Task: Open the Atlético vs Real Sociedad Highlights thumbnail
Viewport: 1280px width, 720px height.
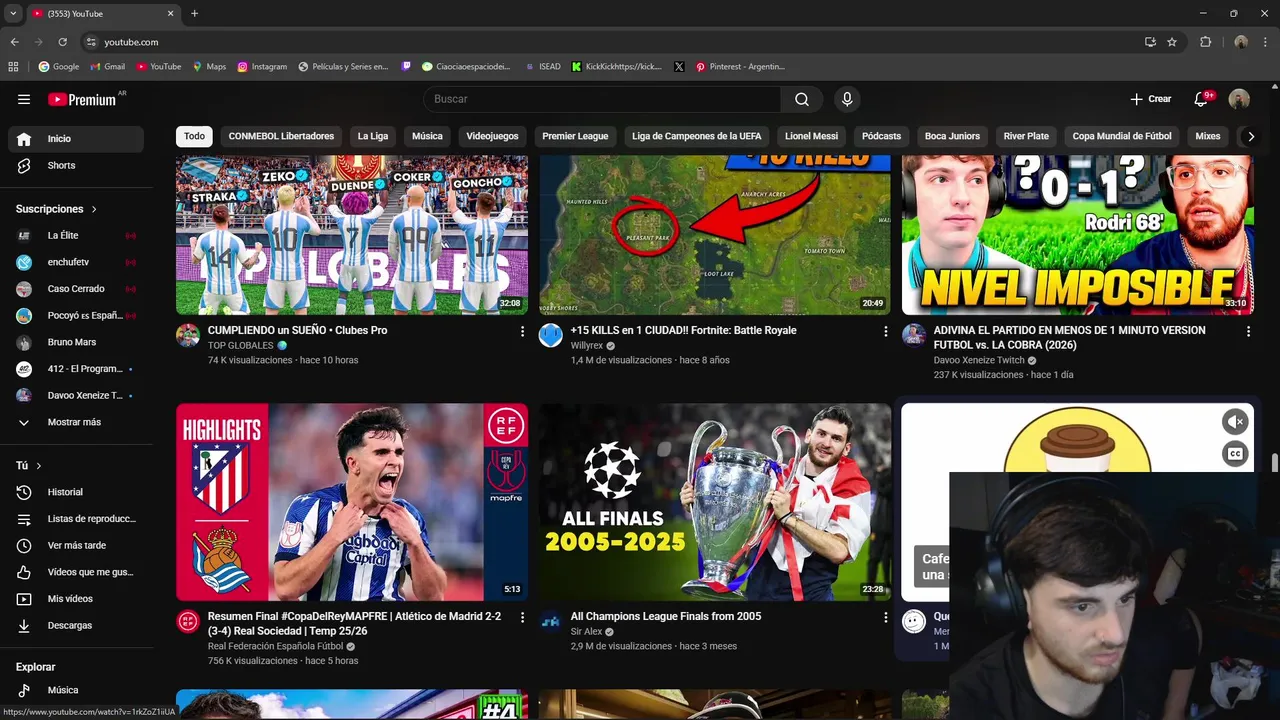Action: [352, 502]
